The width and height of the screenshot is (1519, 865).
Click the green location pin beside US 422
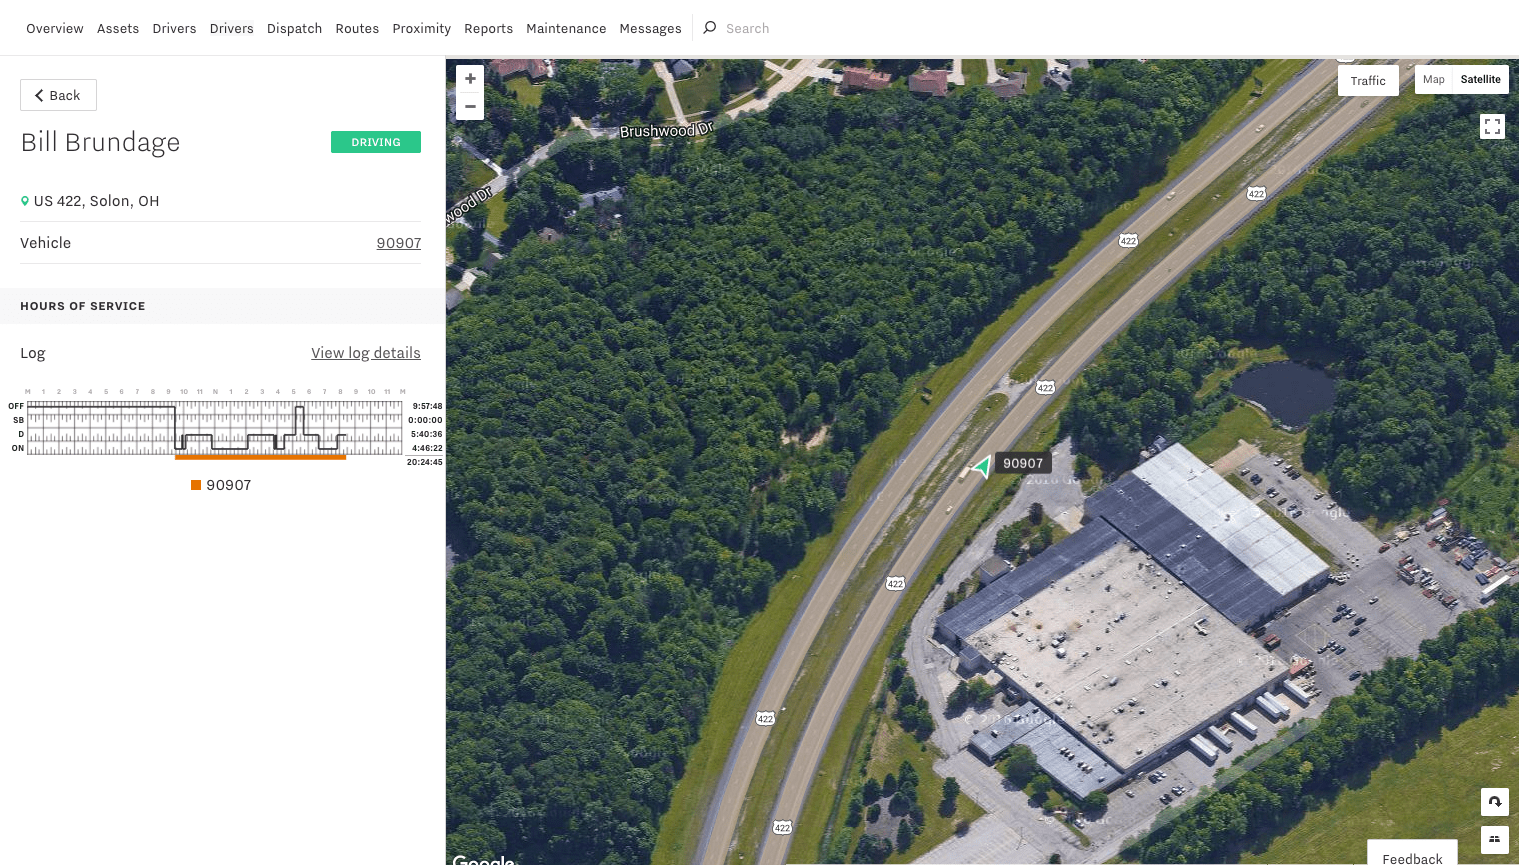point(25,201)
